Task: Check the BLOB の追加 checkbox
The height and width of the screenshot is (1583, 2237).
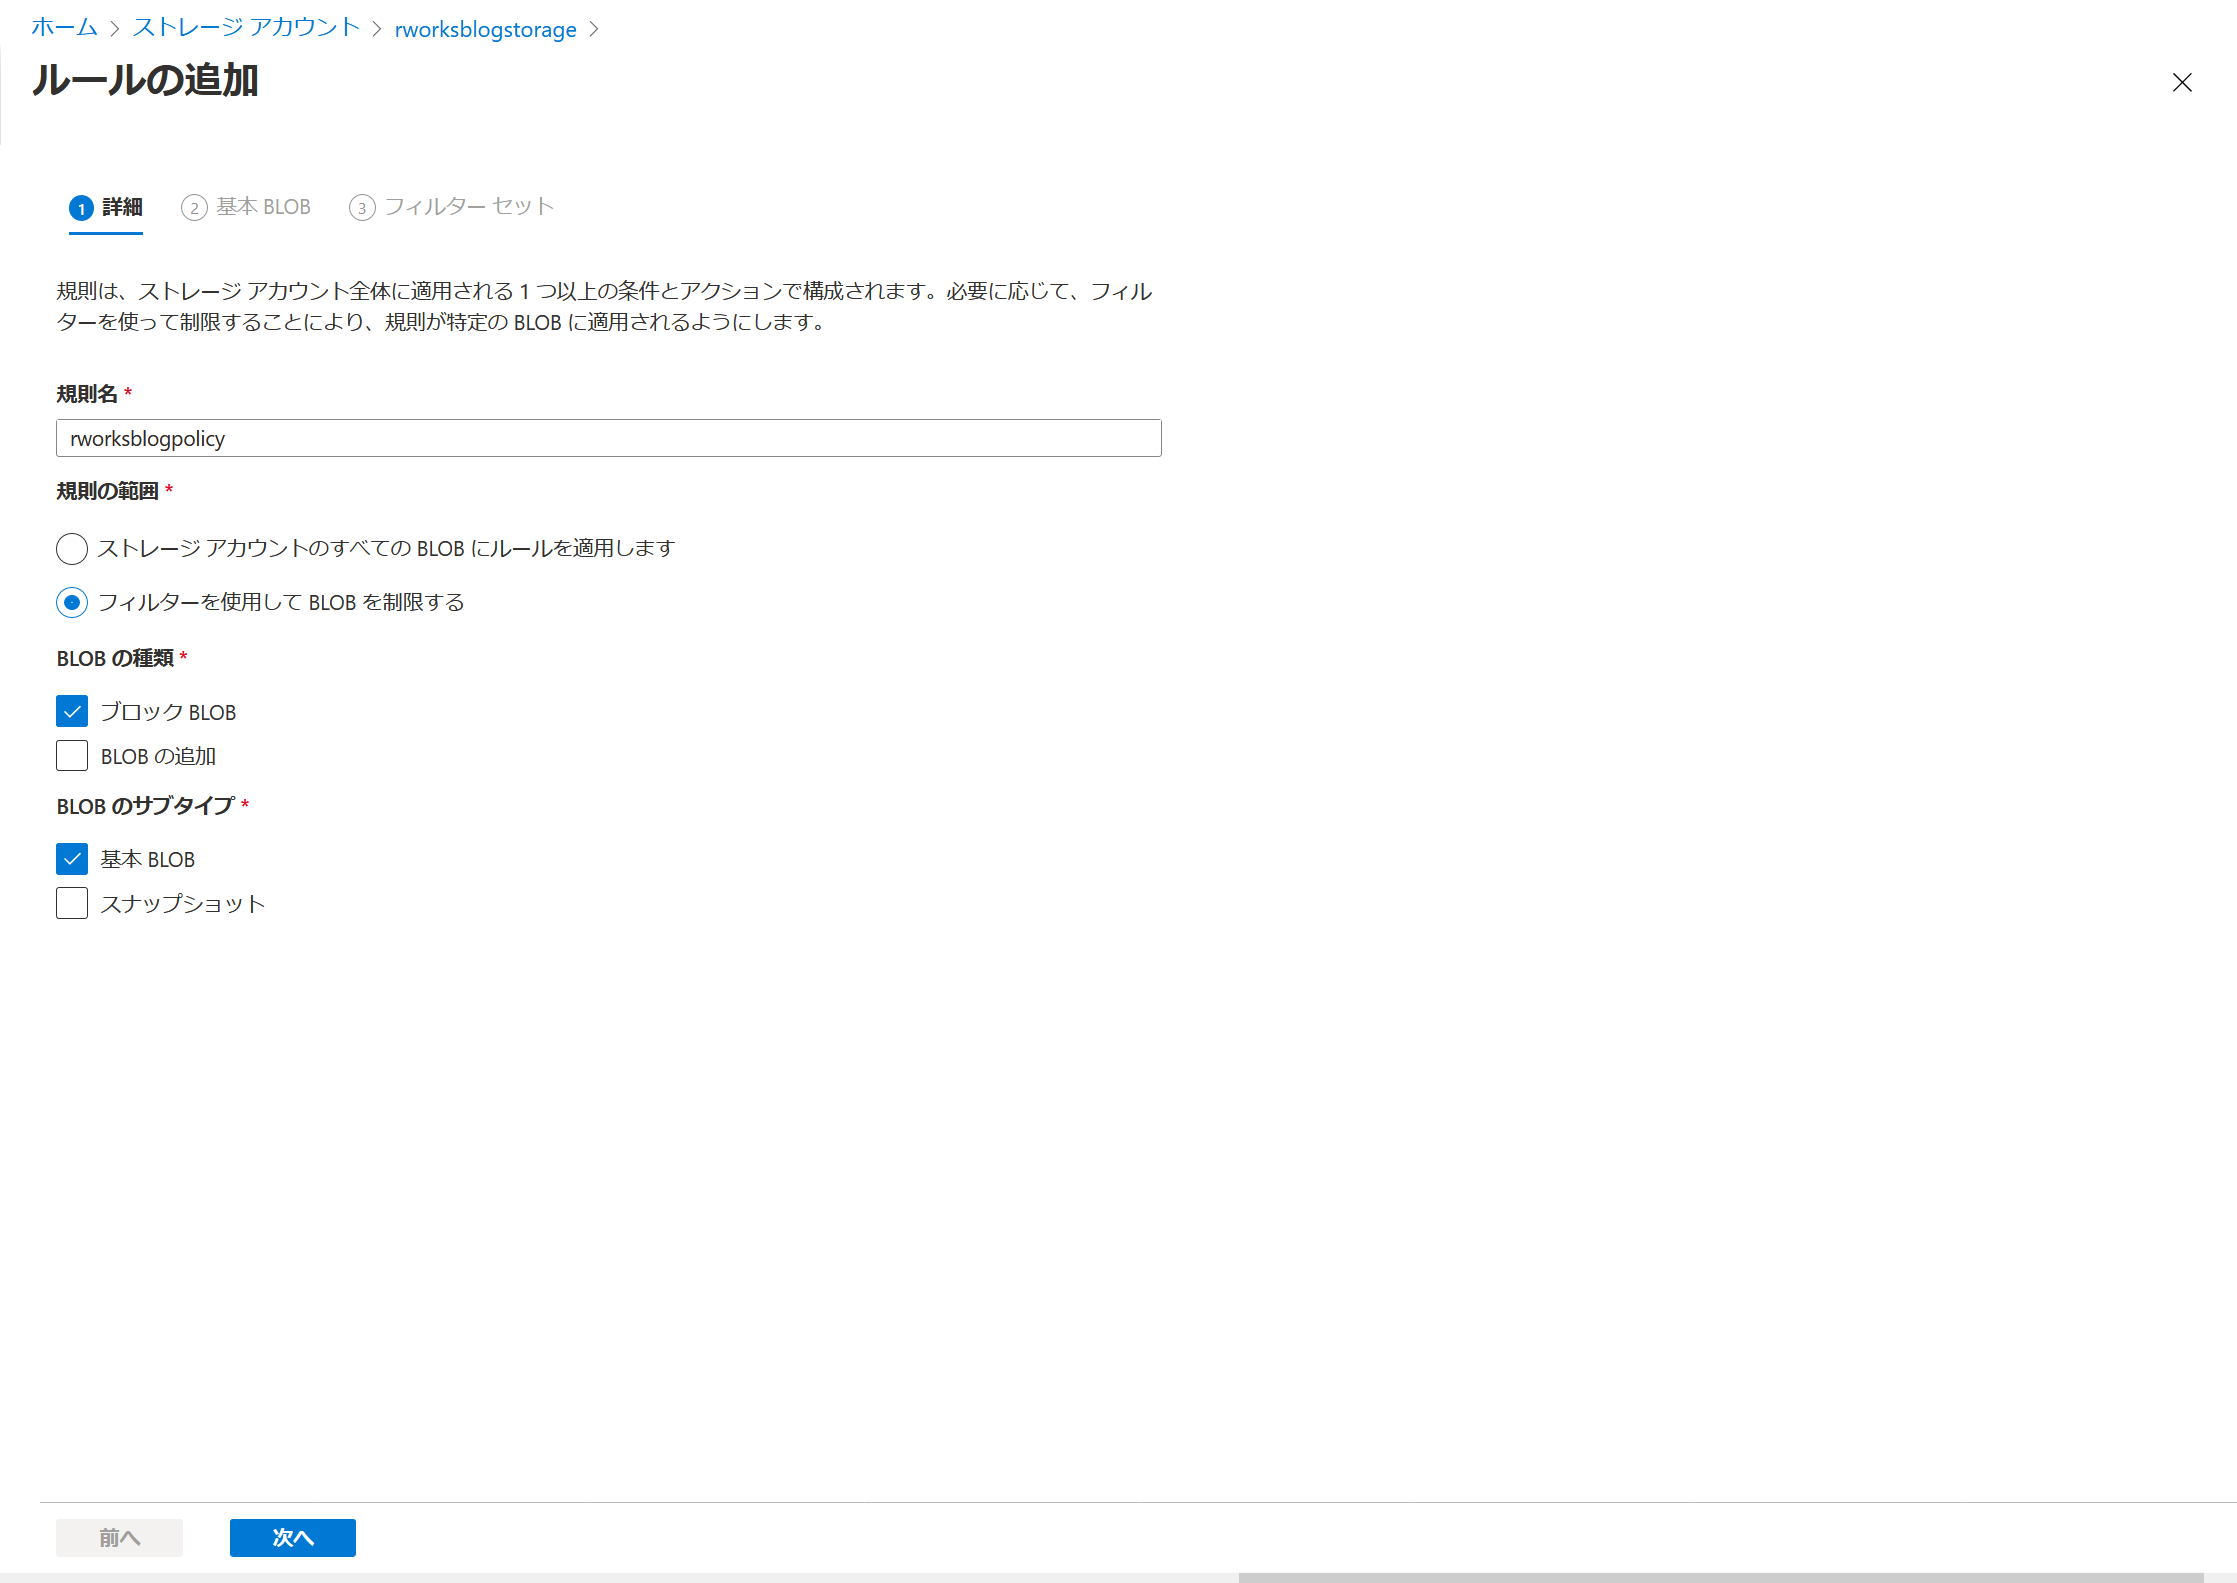Action: pos(72,756)
